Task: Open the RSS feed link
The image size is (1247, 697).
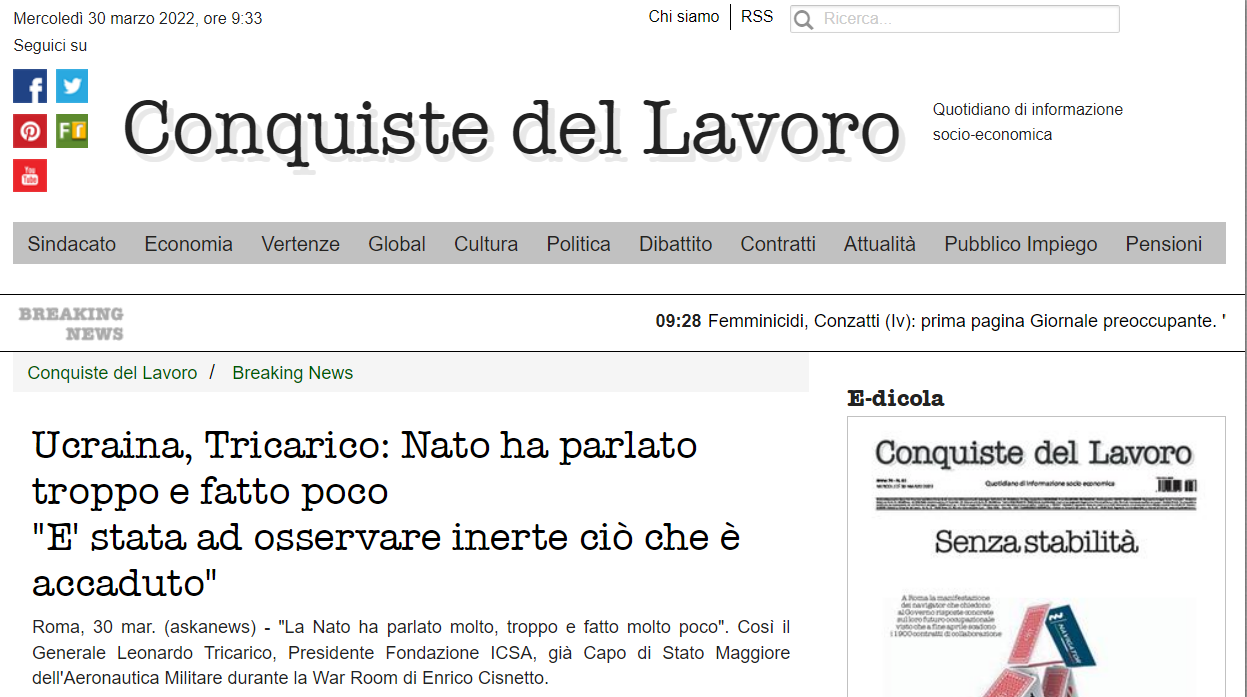Action: pyautogui.click(x=757, y=17)
